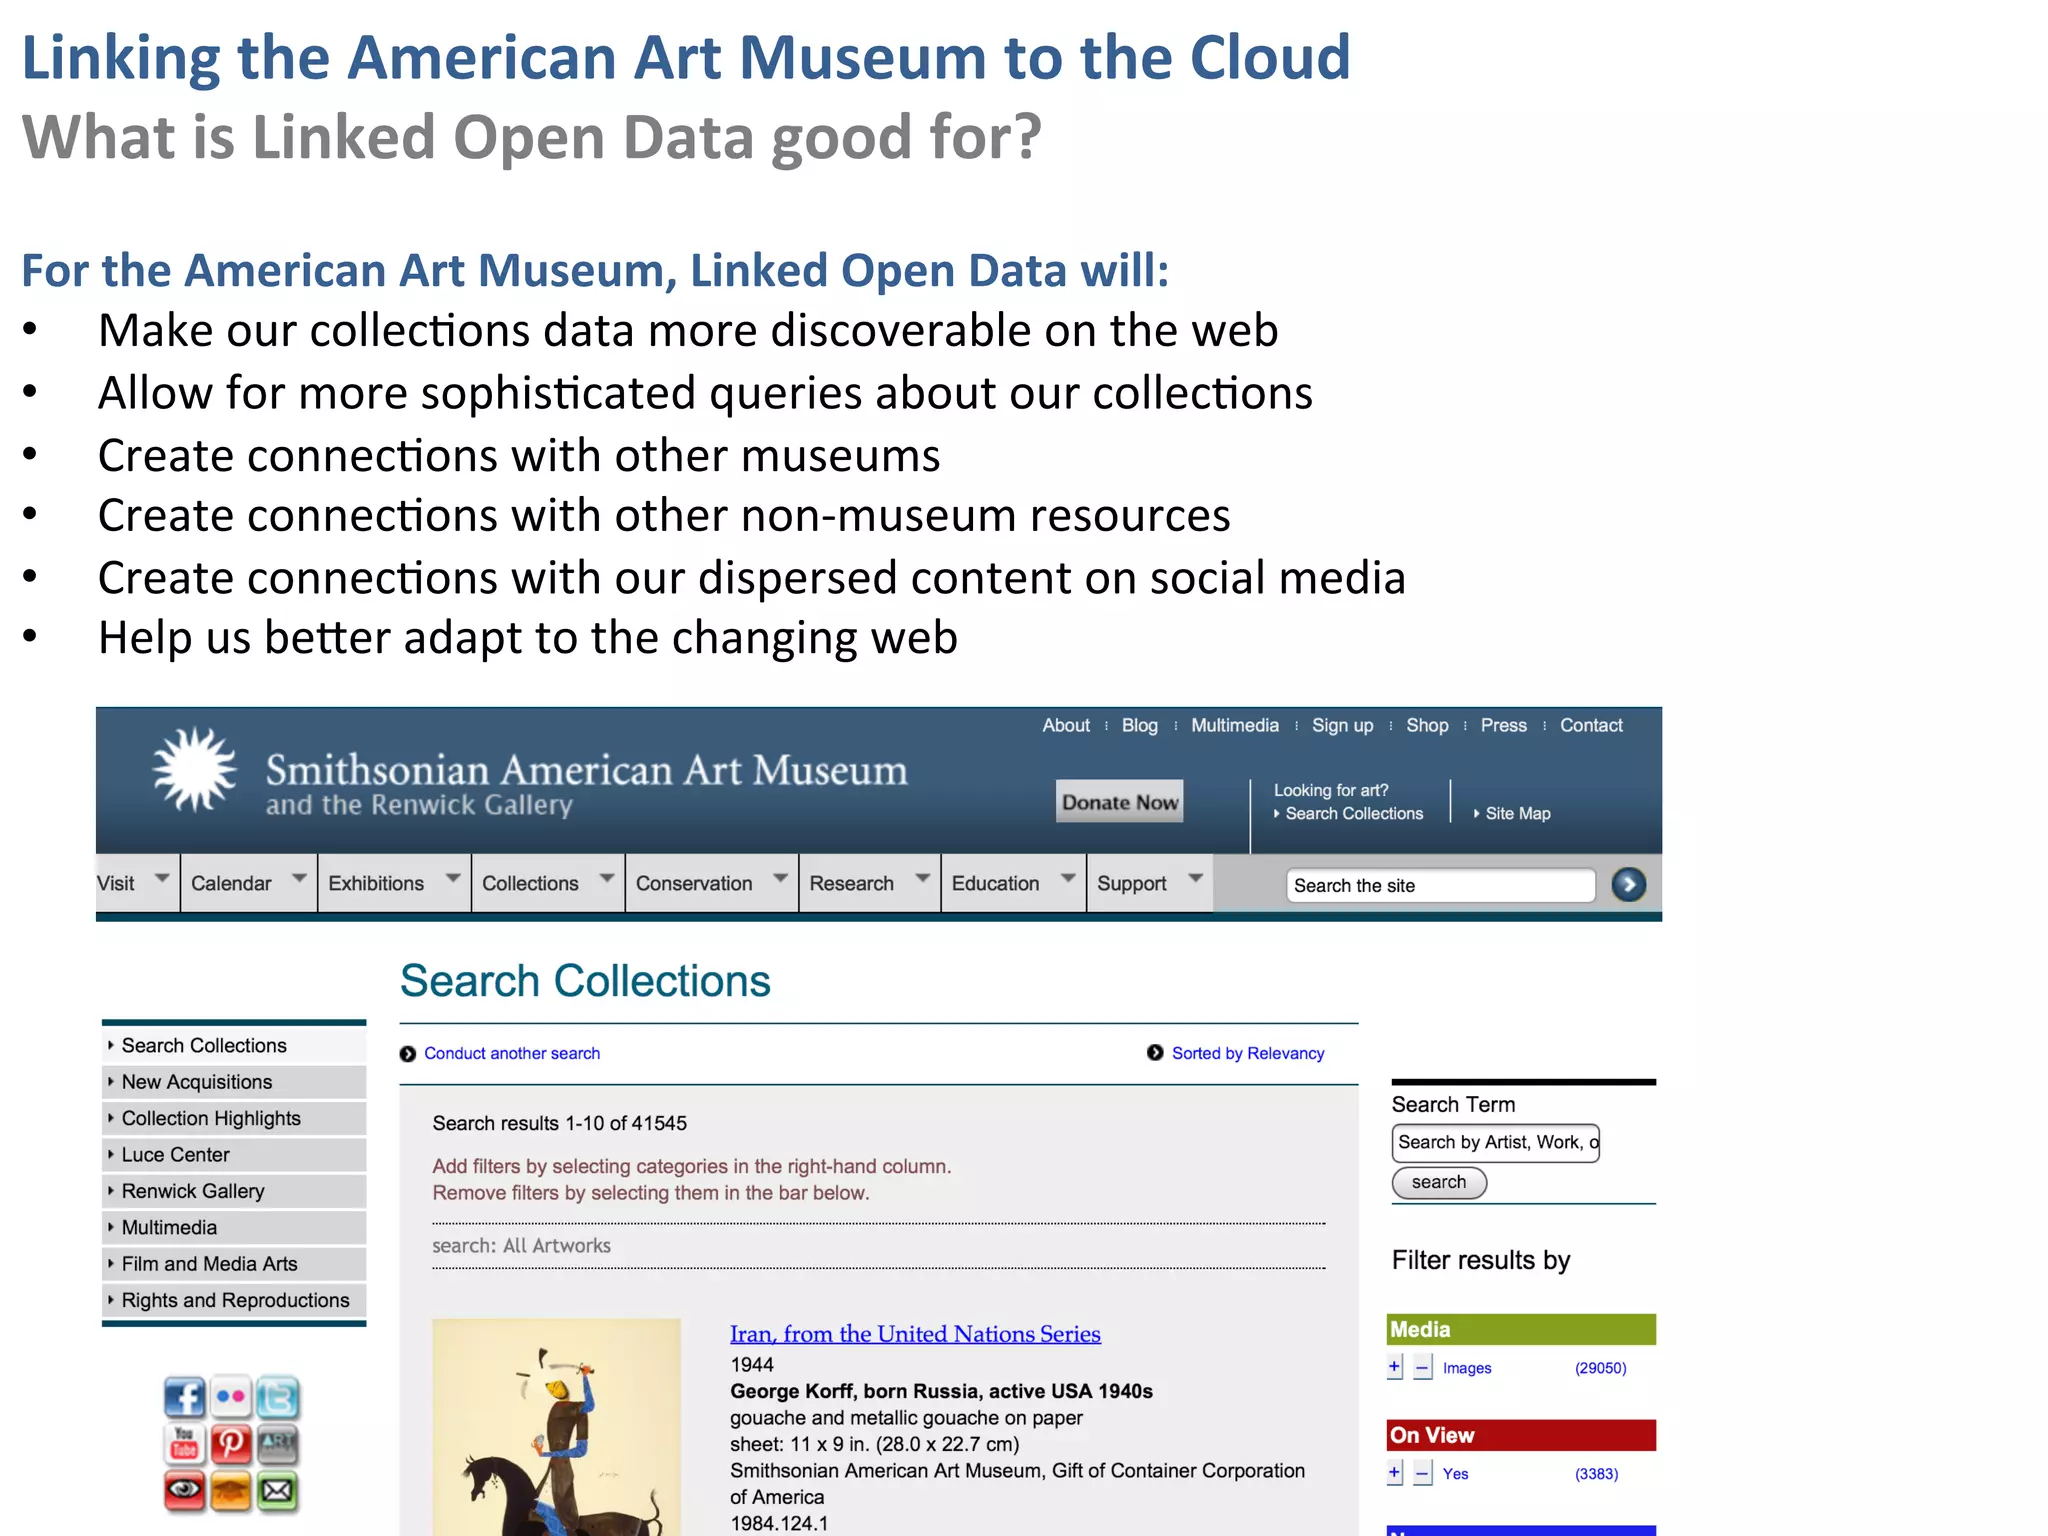Click the Donate Now button
Viewport: 2048px width, 1536px height.
pyautogui.click(x=1119, y=802)
